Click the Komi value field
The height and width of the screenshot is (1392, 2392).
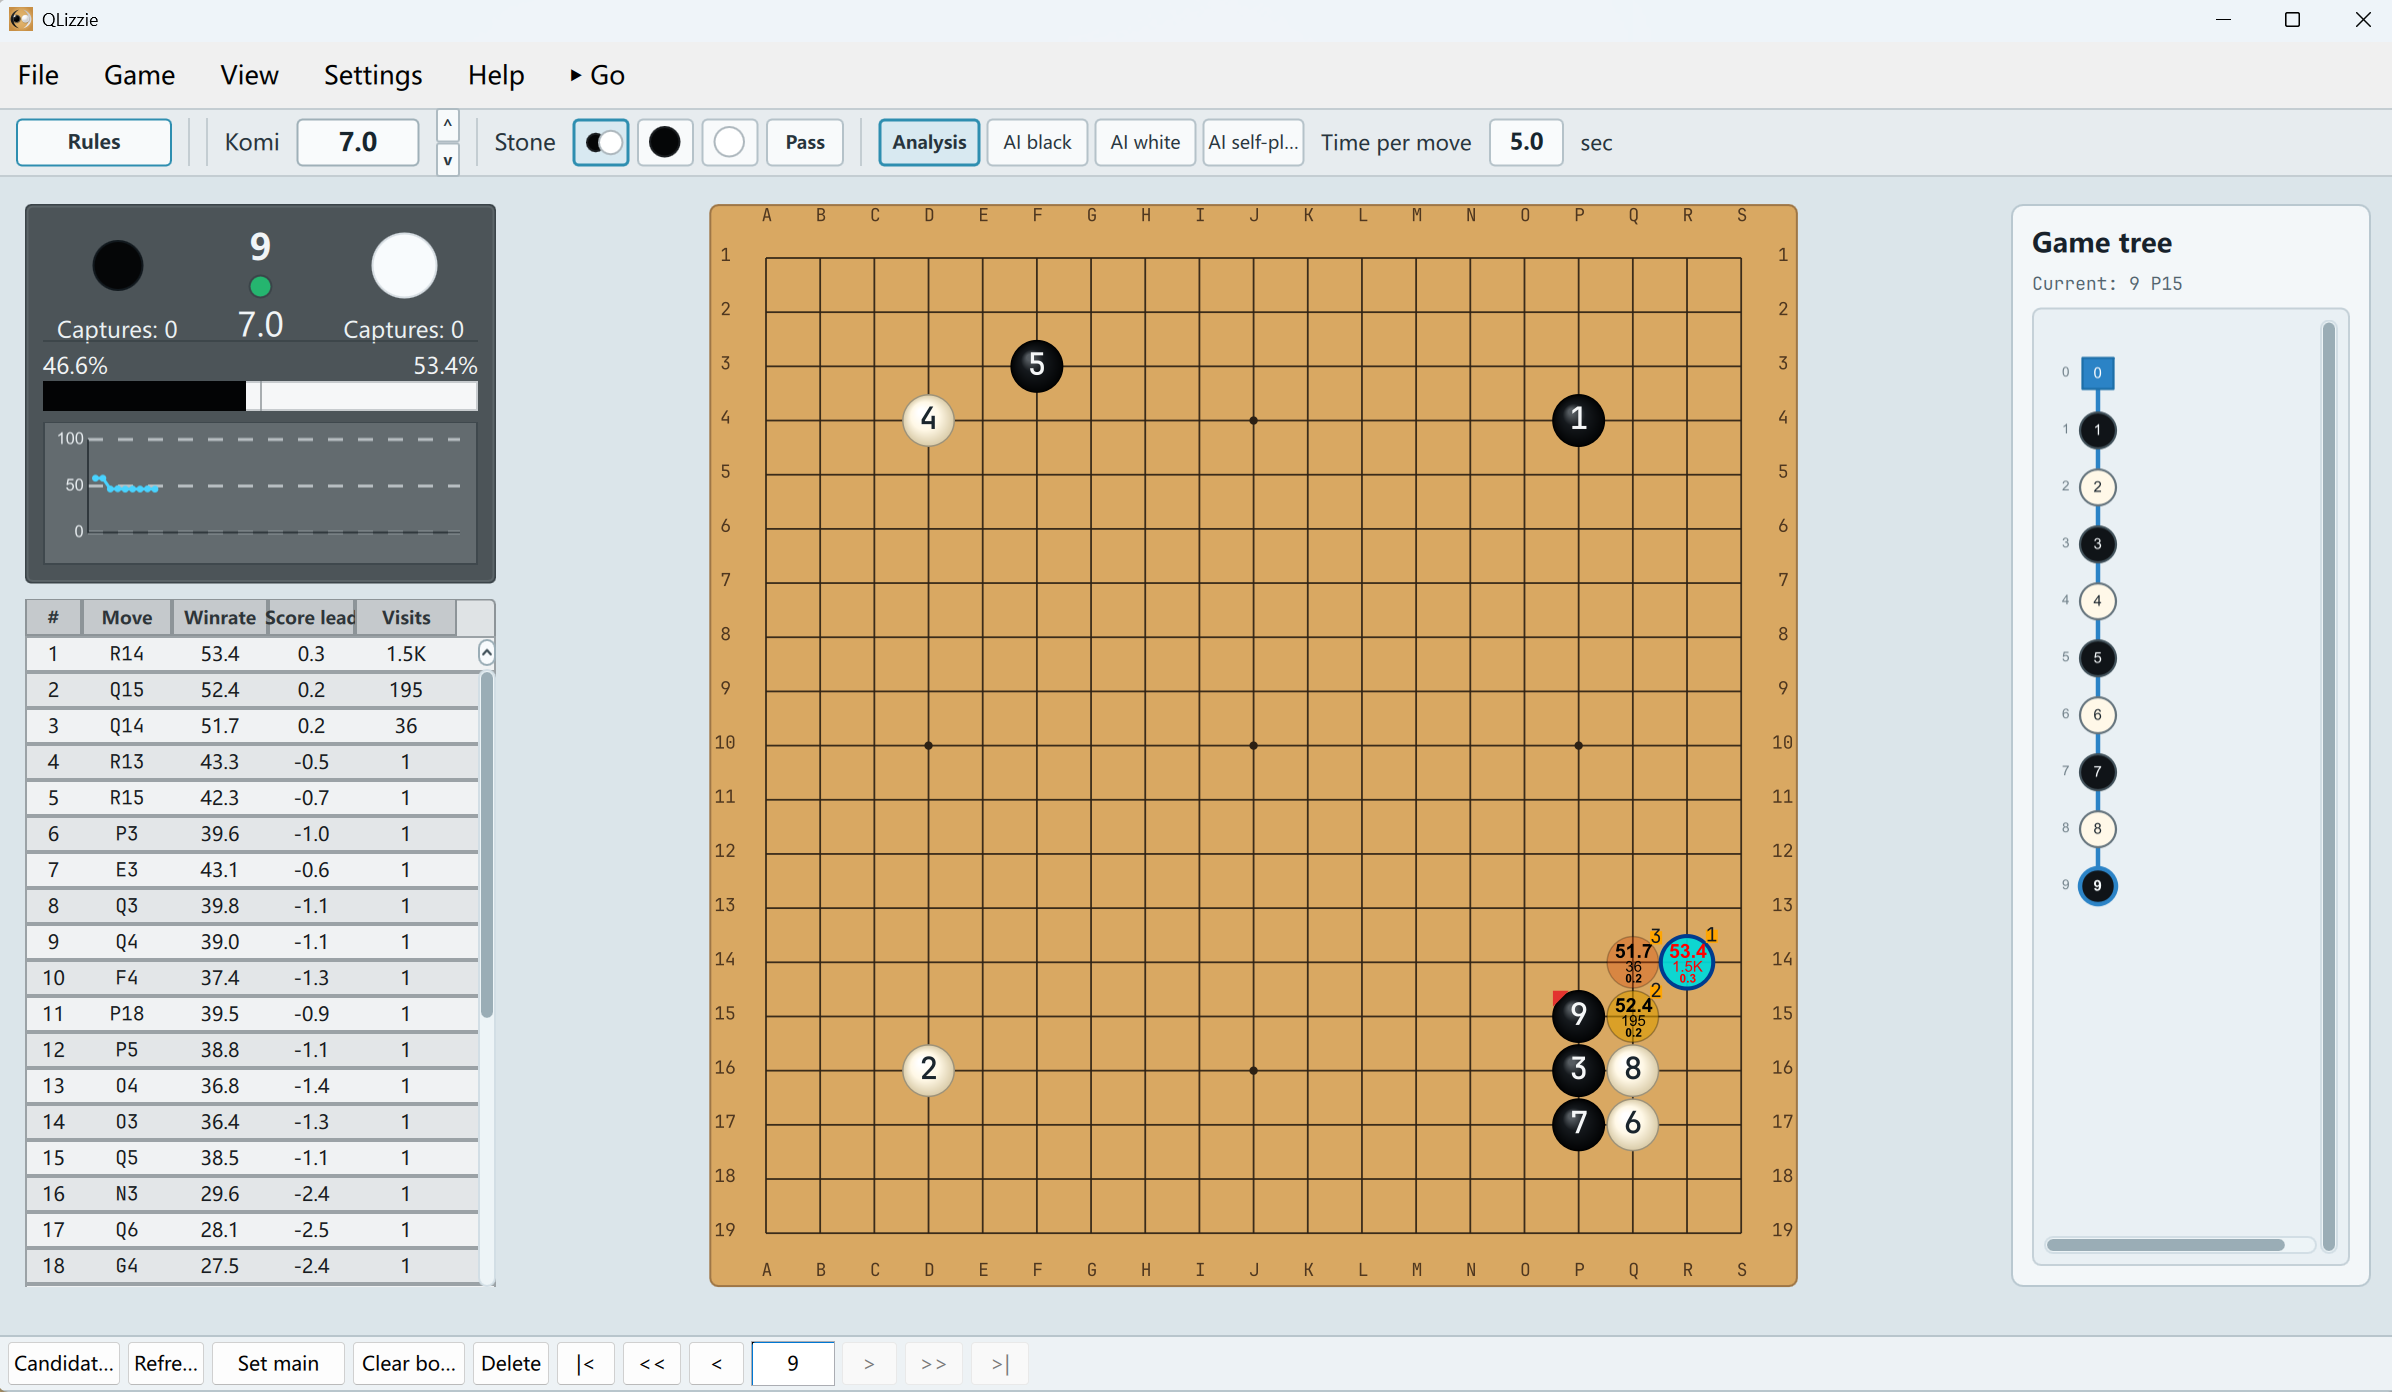(358, 142)
